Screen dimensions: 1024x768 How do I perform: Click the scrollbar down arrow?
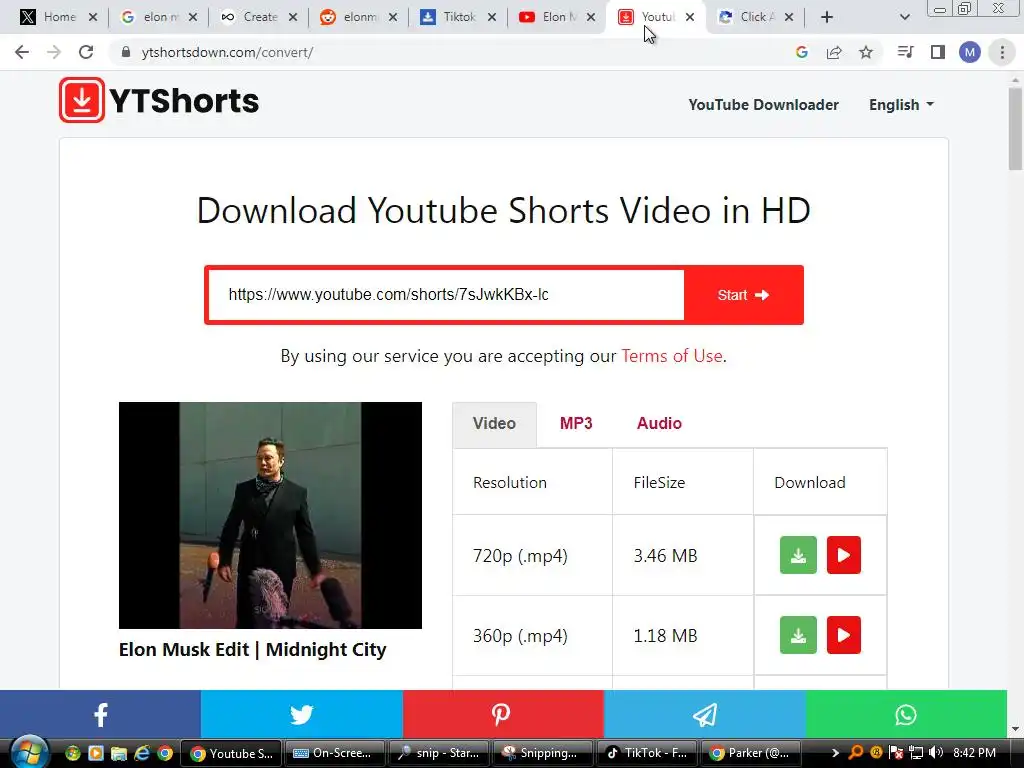1015,729
